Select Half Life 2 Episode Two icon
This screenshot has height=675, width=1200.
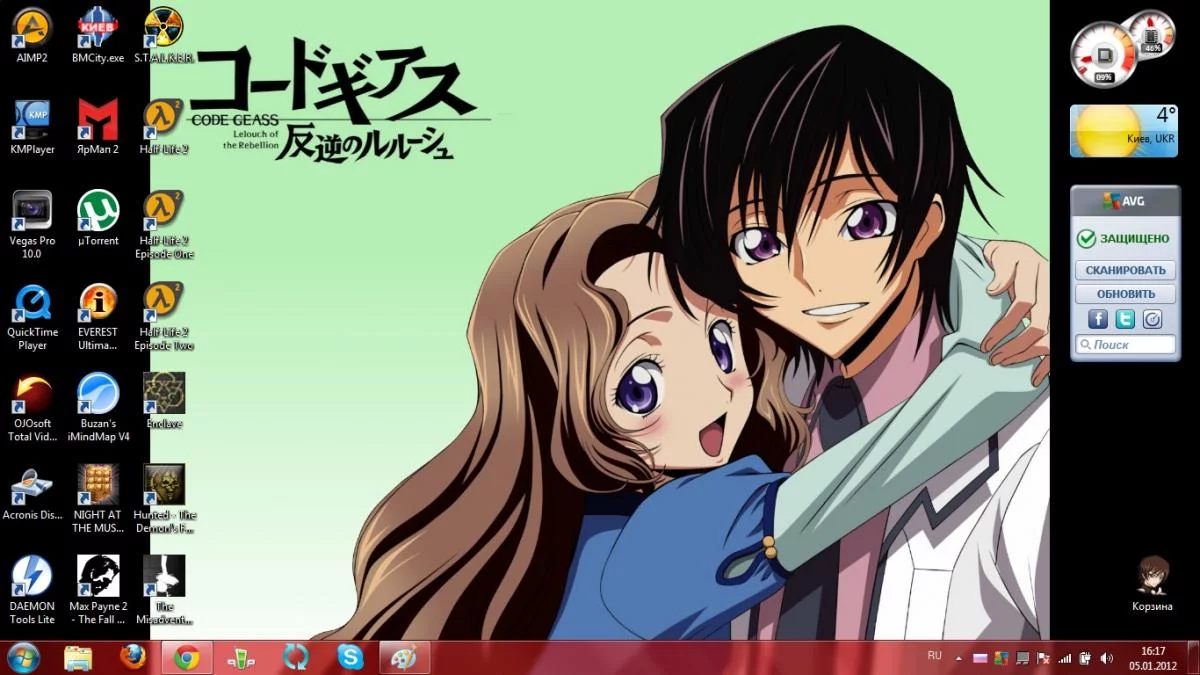(x=164, y=317)
